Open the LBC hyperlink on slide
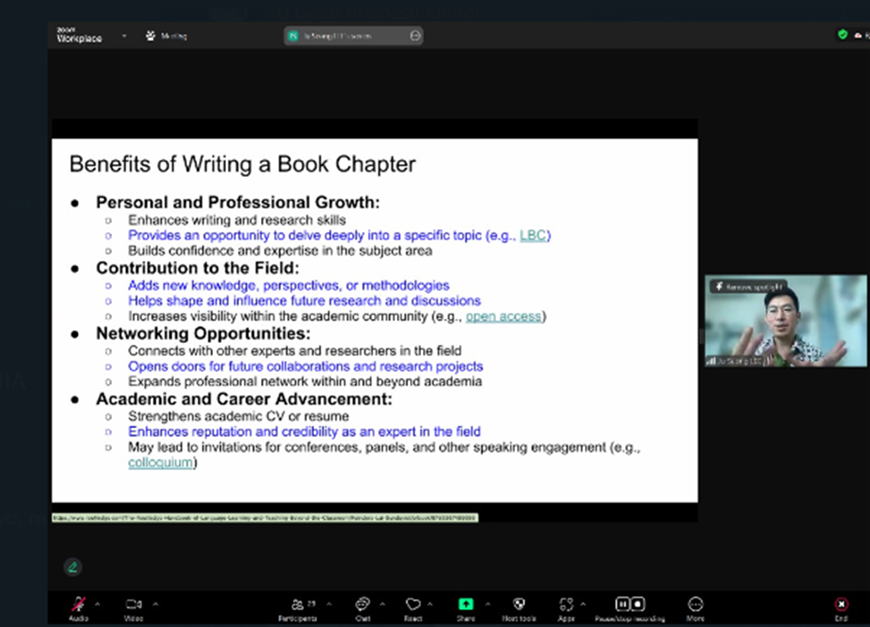 (x=534, y=235)
